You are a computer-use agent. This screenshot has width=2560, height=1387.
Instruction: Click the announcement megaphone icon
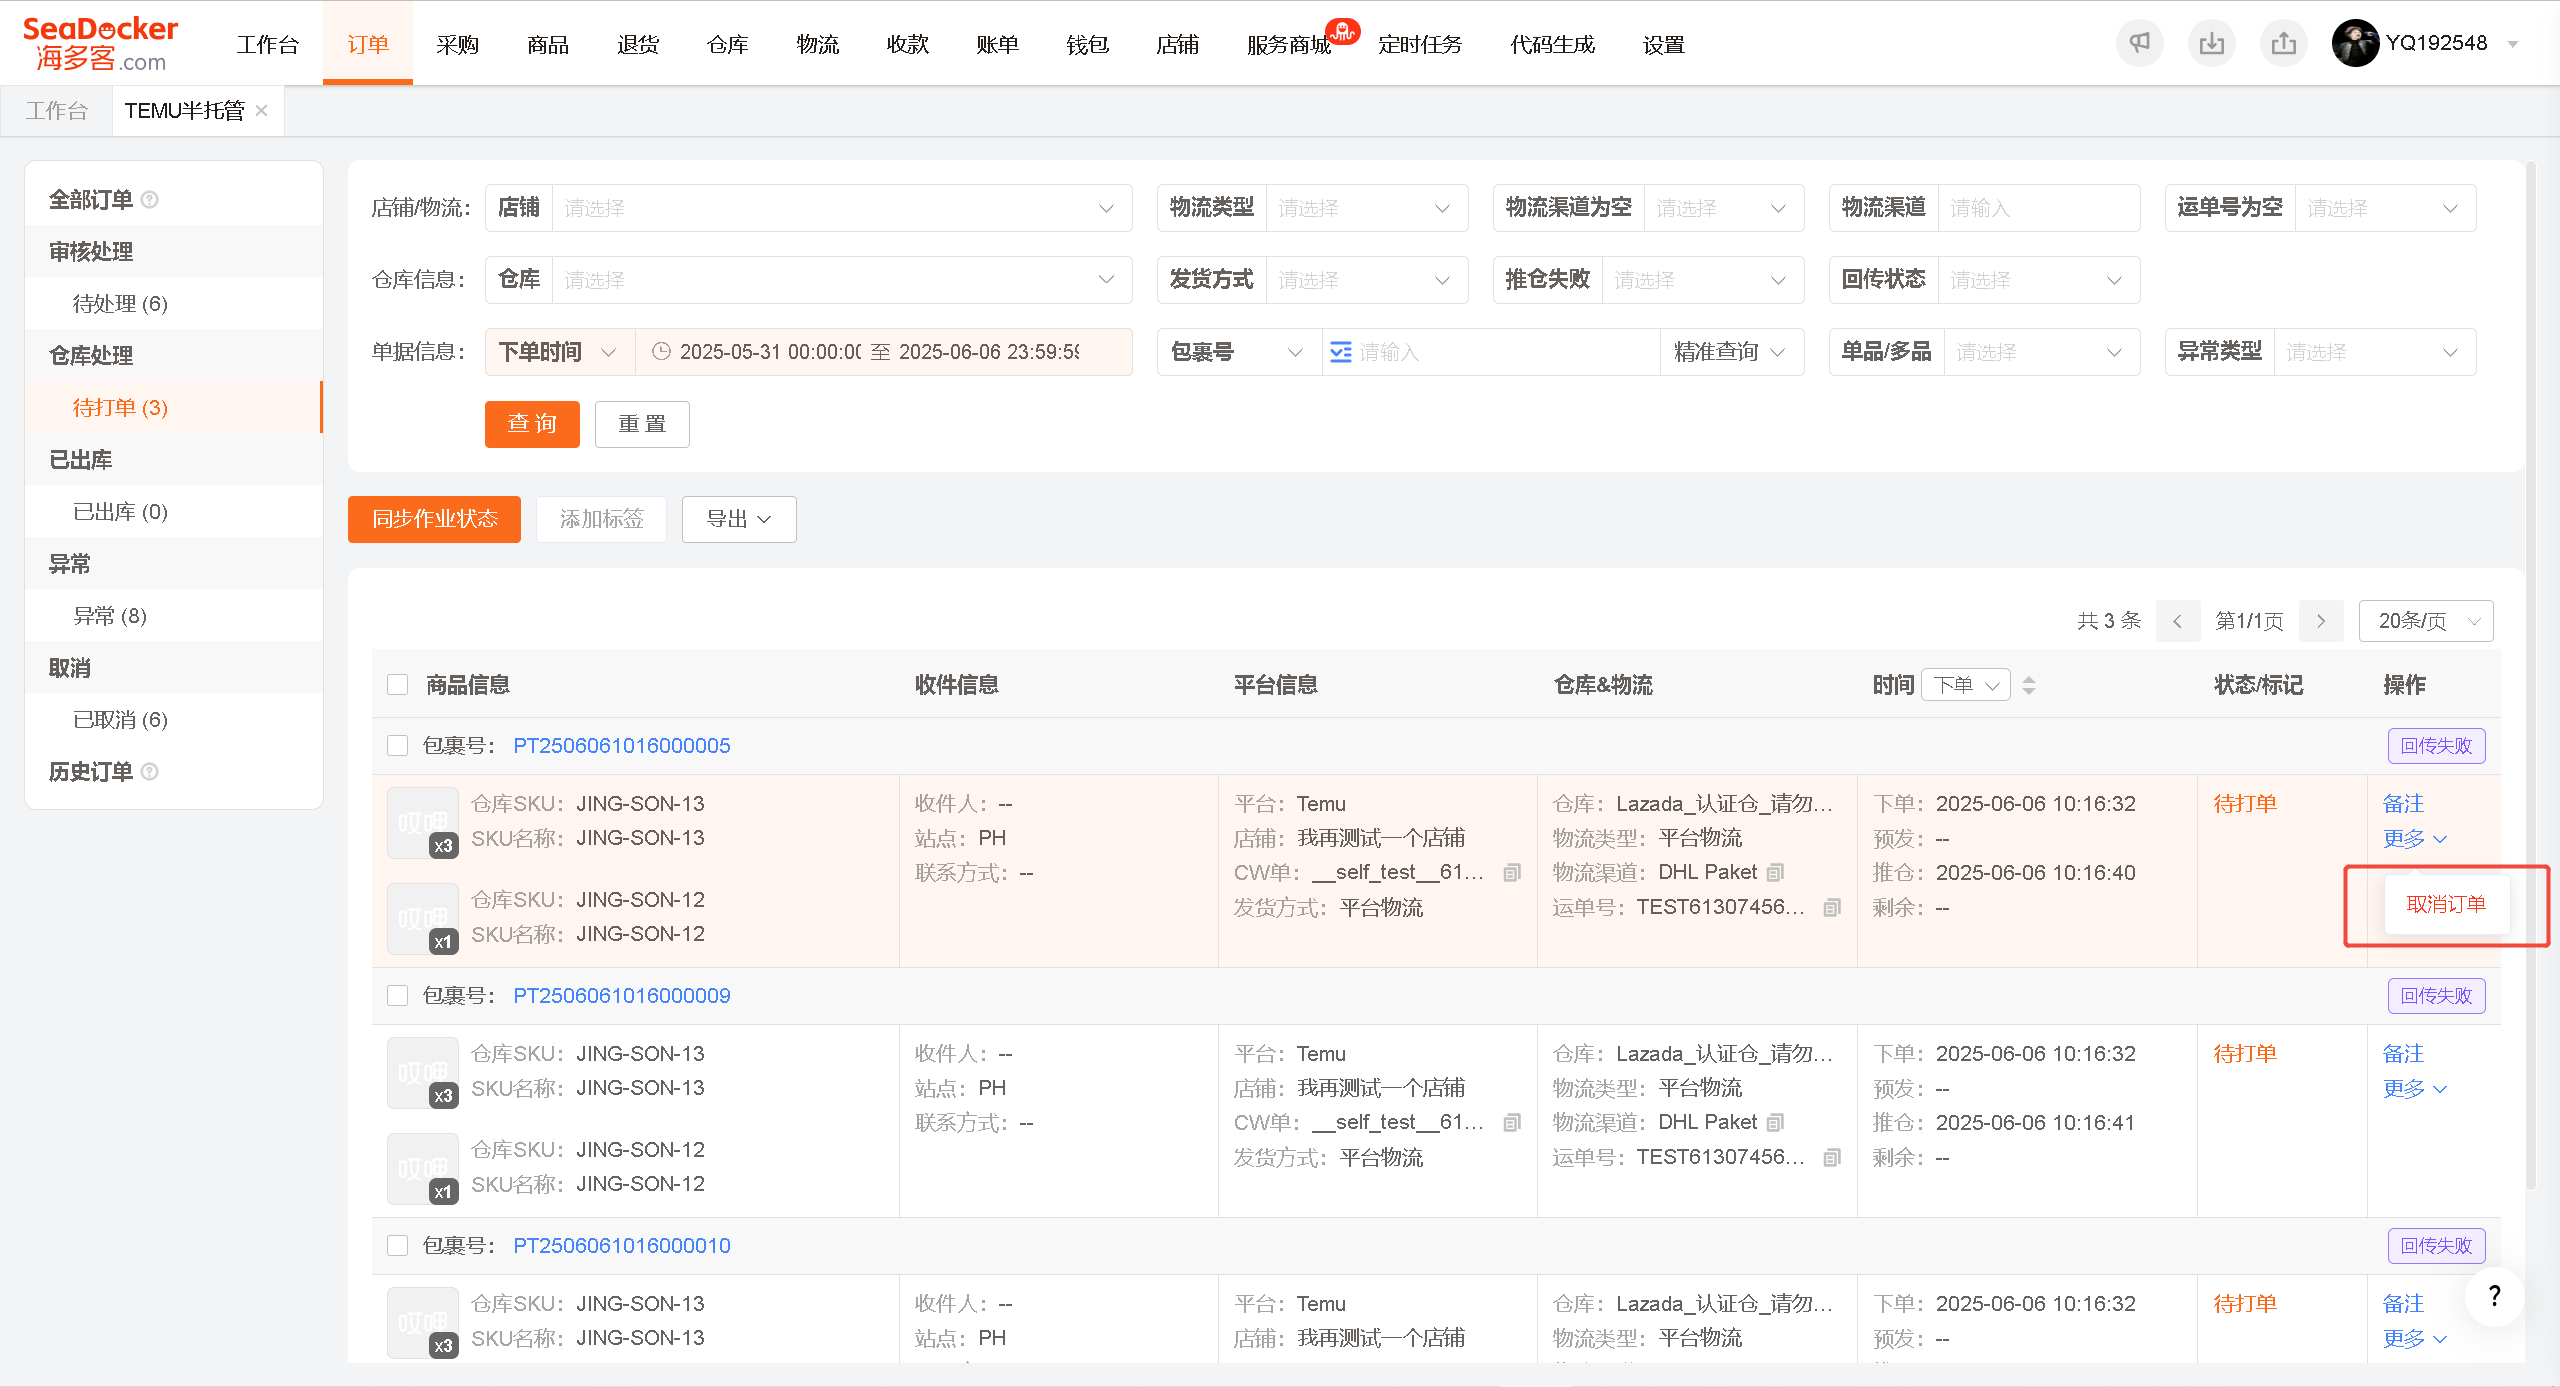2139,43
